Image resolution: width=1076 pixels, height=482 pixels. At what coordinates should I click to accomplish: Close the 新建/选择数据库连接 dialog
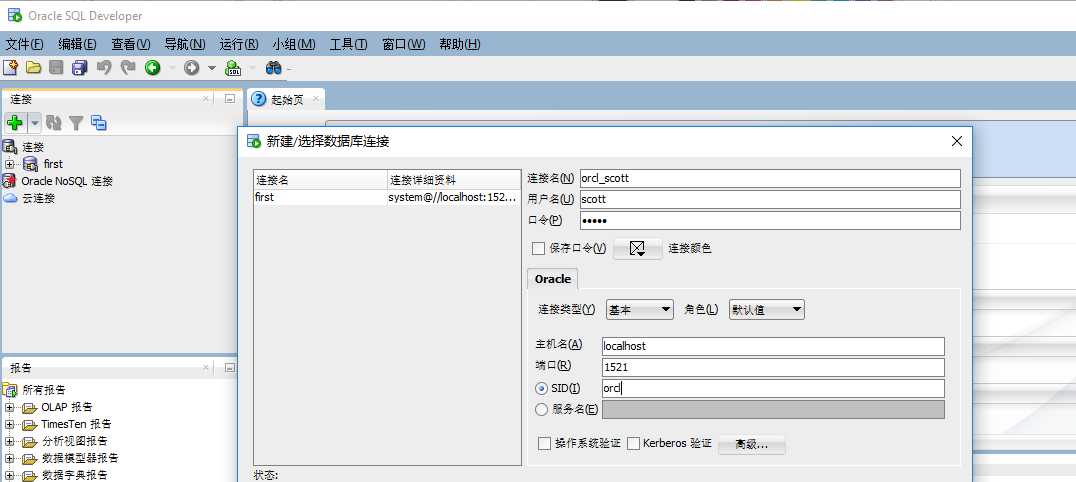[957, 141]
